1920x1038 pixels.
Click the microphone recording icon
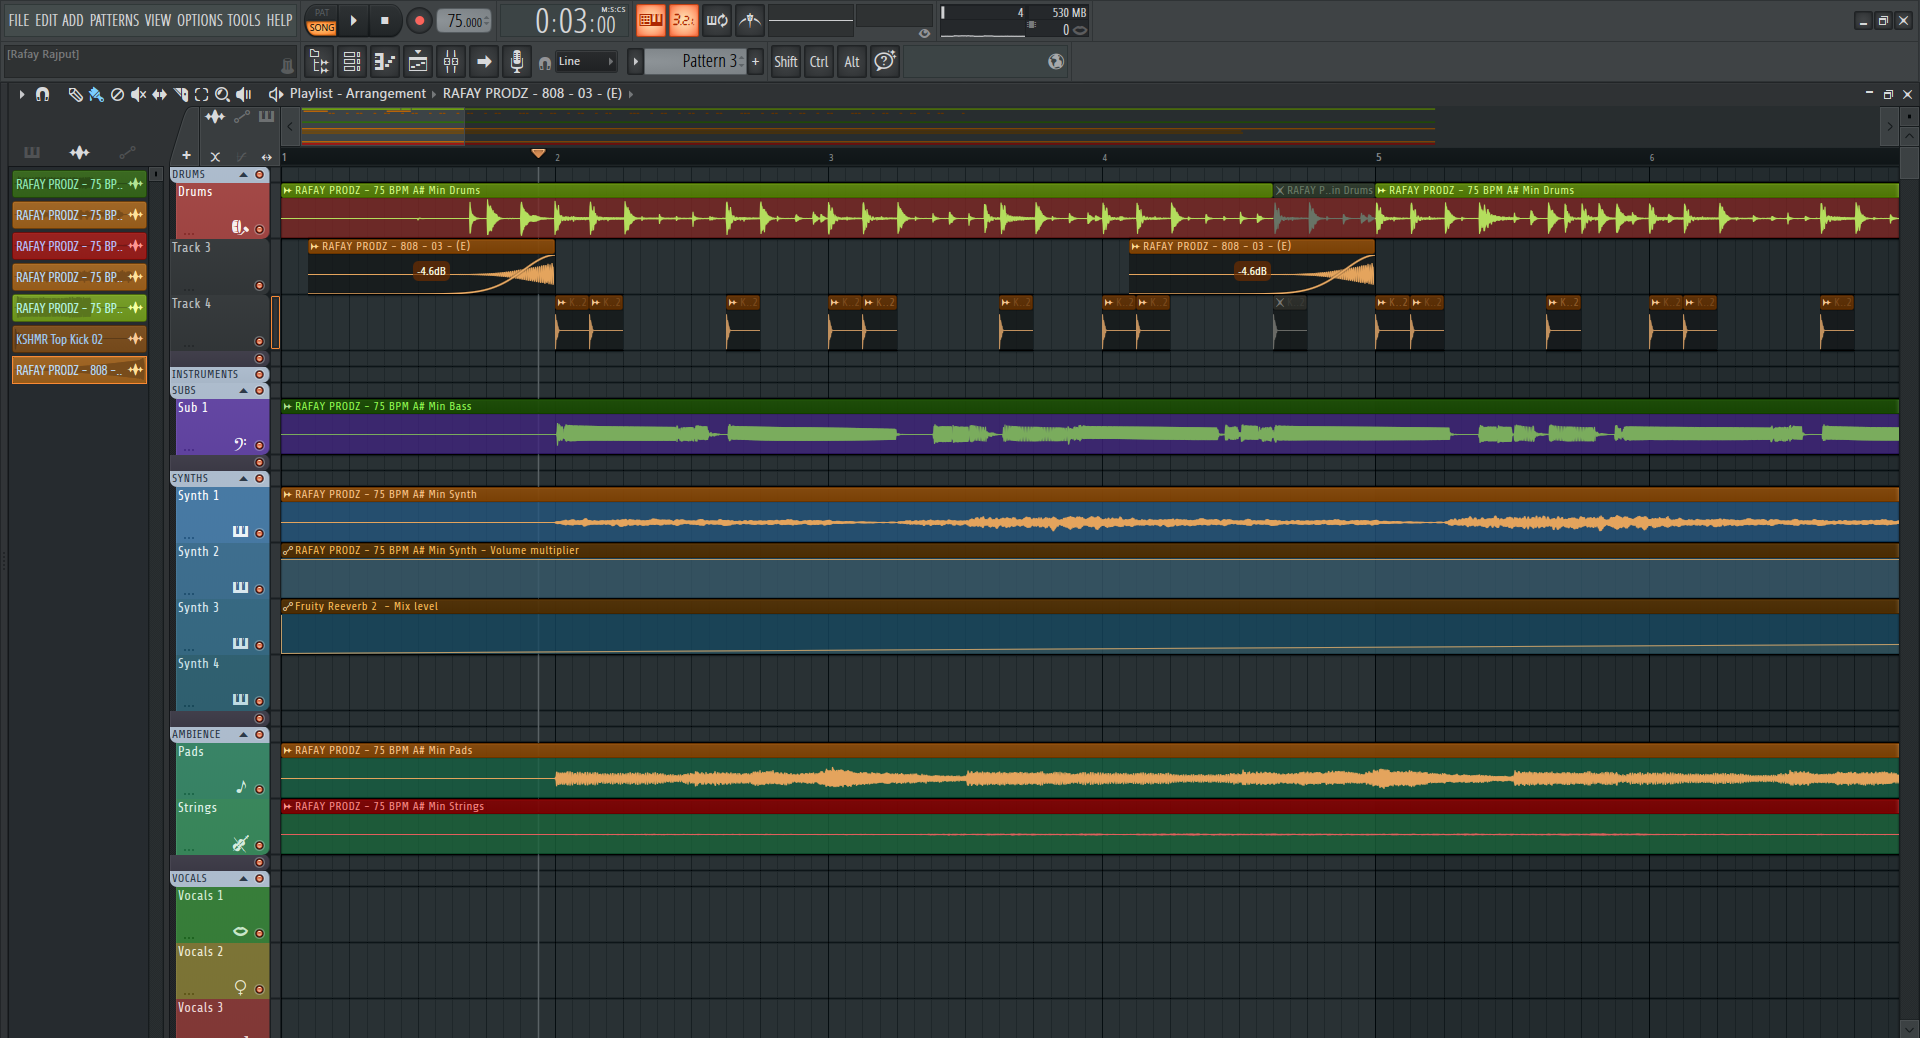[x=516, y=62]
